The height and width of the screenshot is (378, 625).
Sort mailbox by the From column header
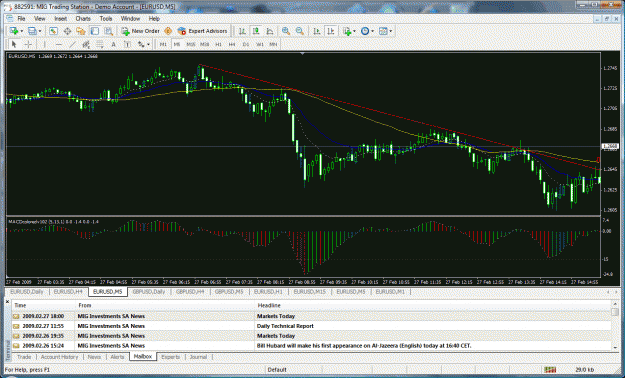pos(165,305)
